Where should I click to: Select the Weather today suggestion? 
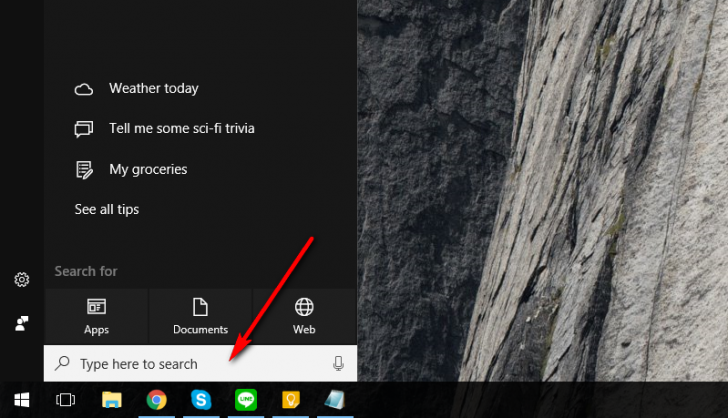coord(154,88)
